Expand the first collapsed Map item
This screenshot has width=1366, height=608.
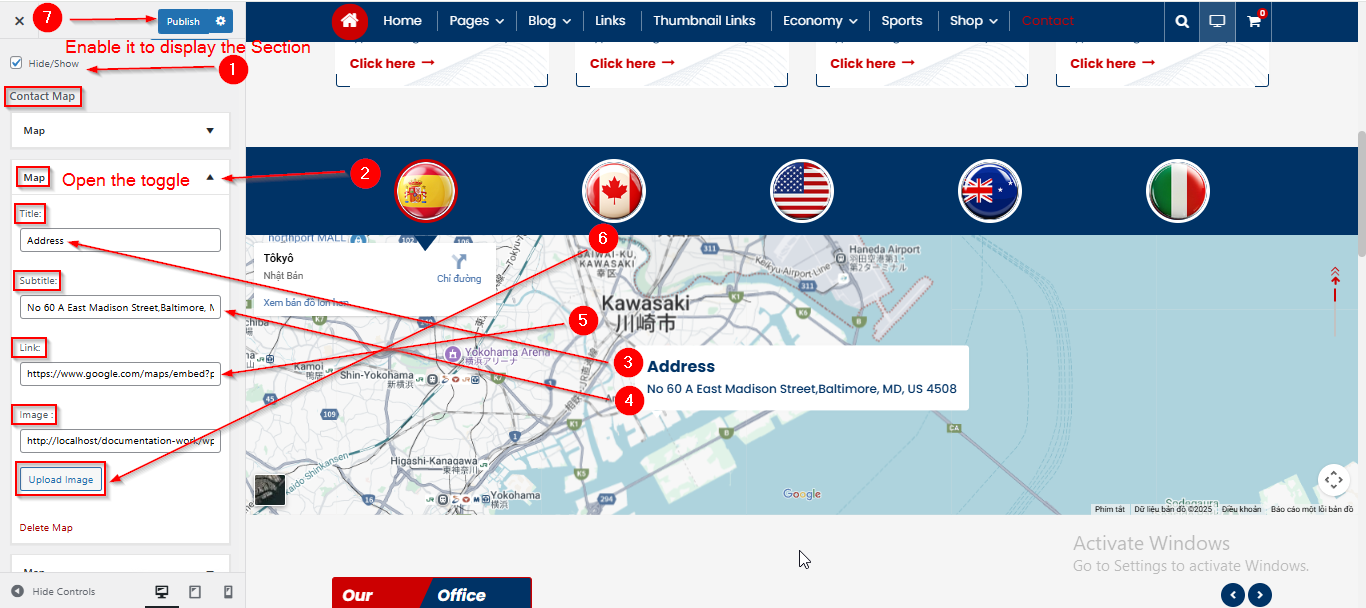(x=120, y=131)
